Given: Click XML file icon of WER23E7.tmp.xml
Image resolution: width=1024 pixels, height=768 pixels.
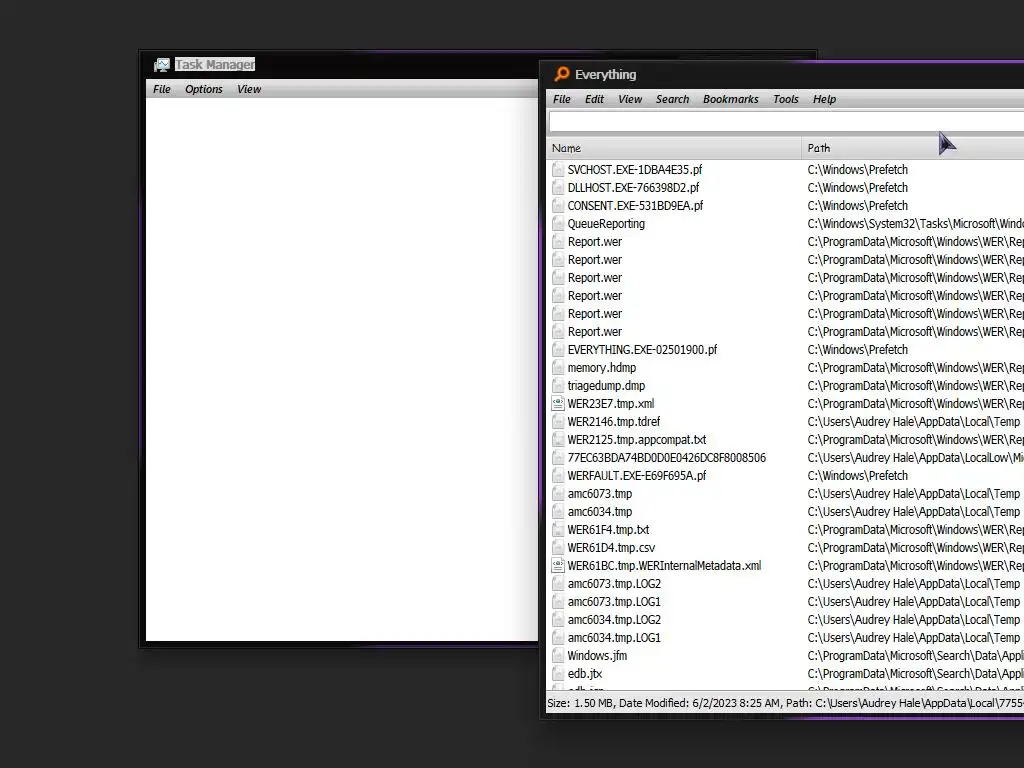Looking at the screenshot, I should pos(558,404).
